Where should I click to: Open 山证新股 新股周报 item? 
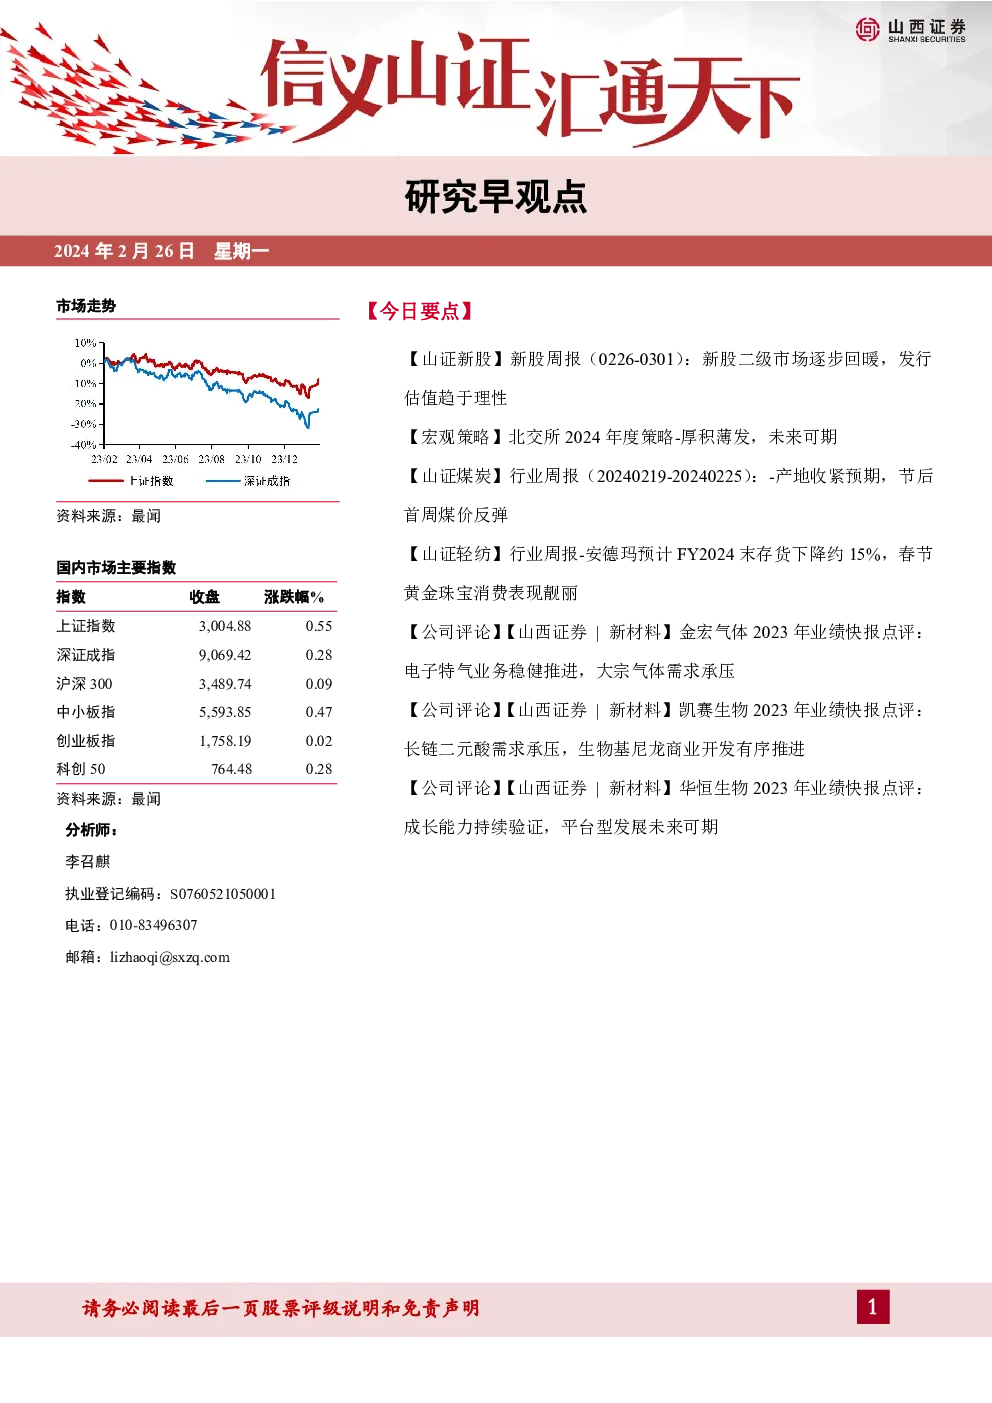pos(668,378)
